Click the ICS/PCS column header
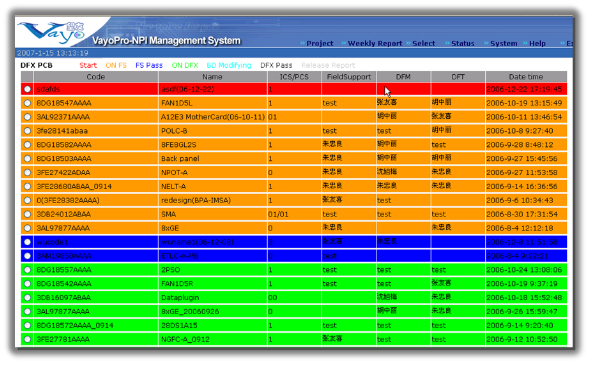593x368 pixels. pos(294,77)
